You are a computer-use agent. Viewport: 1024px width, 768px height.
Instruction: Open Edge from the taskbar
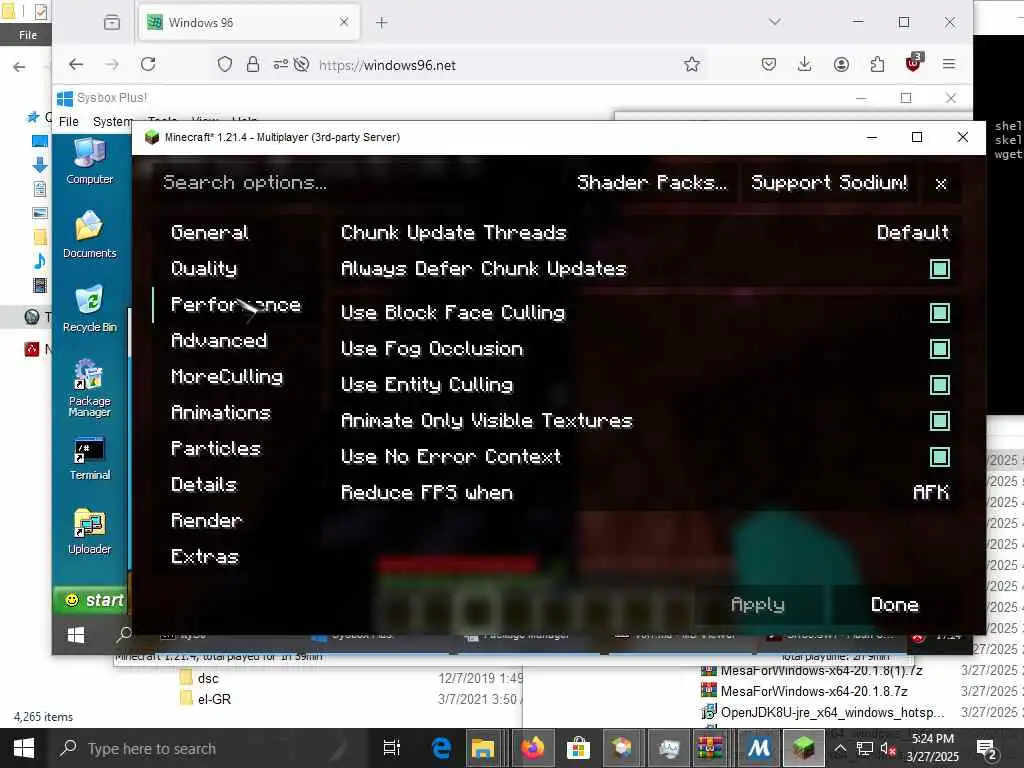[441, 748]
